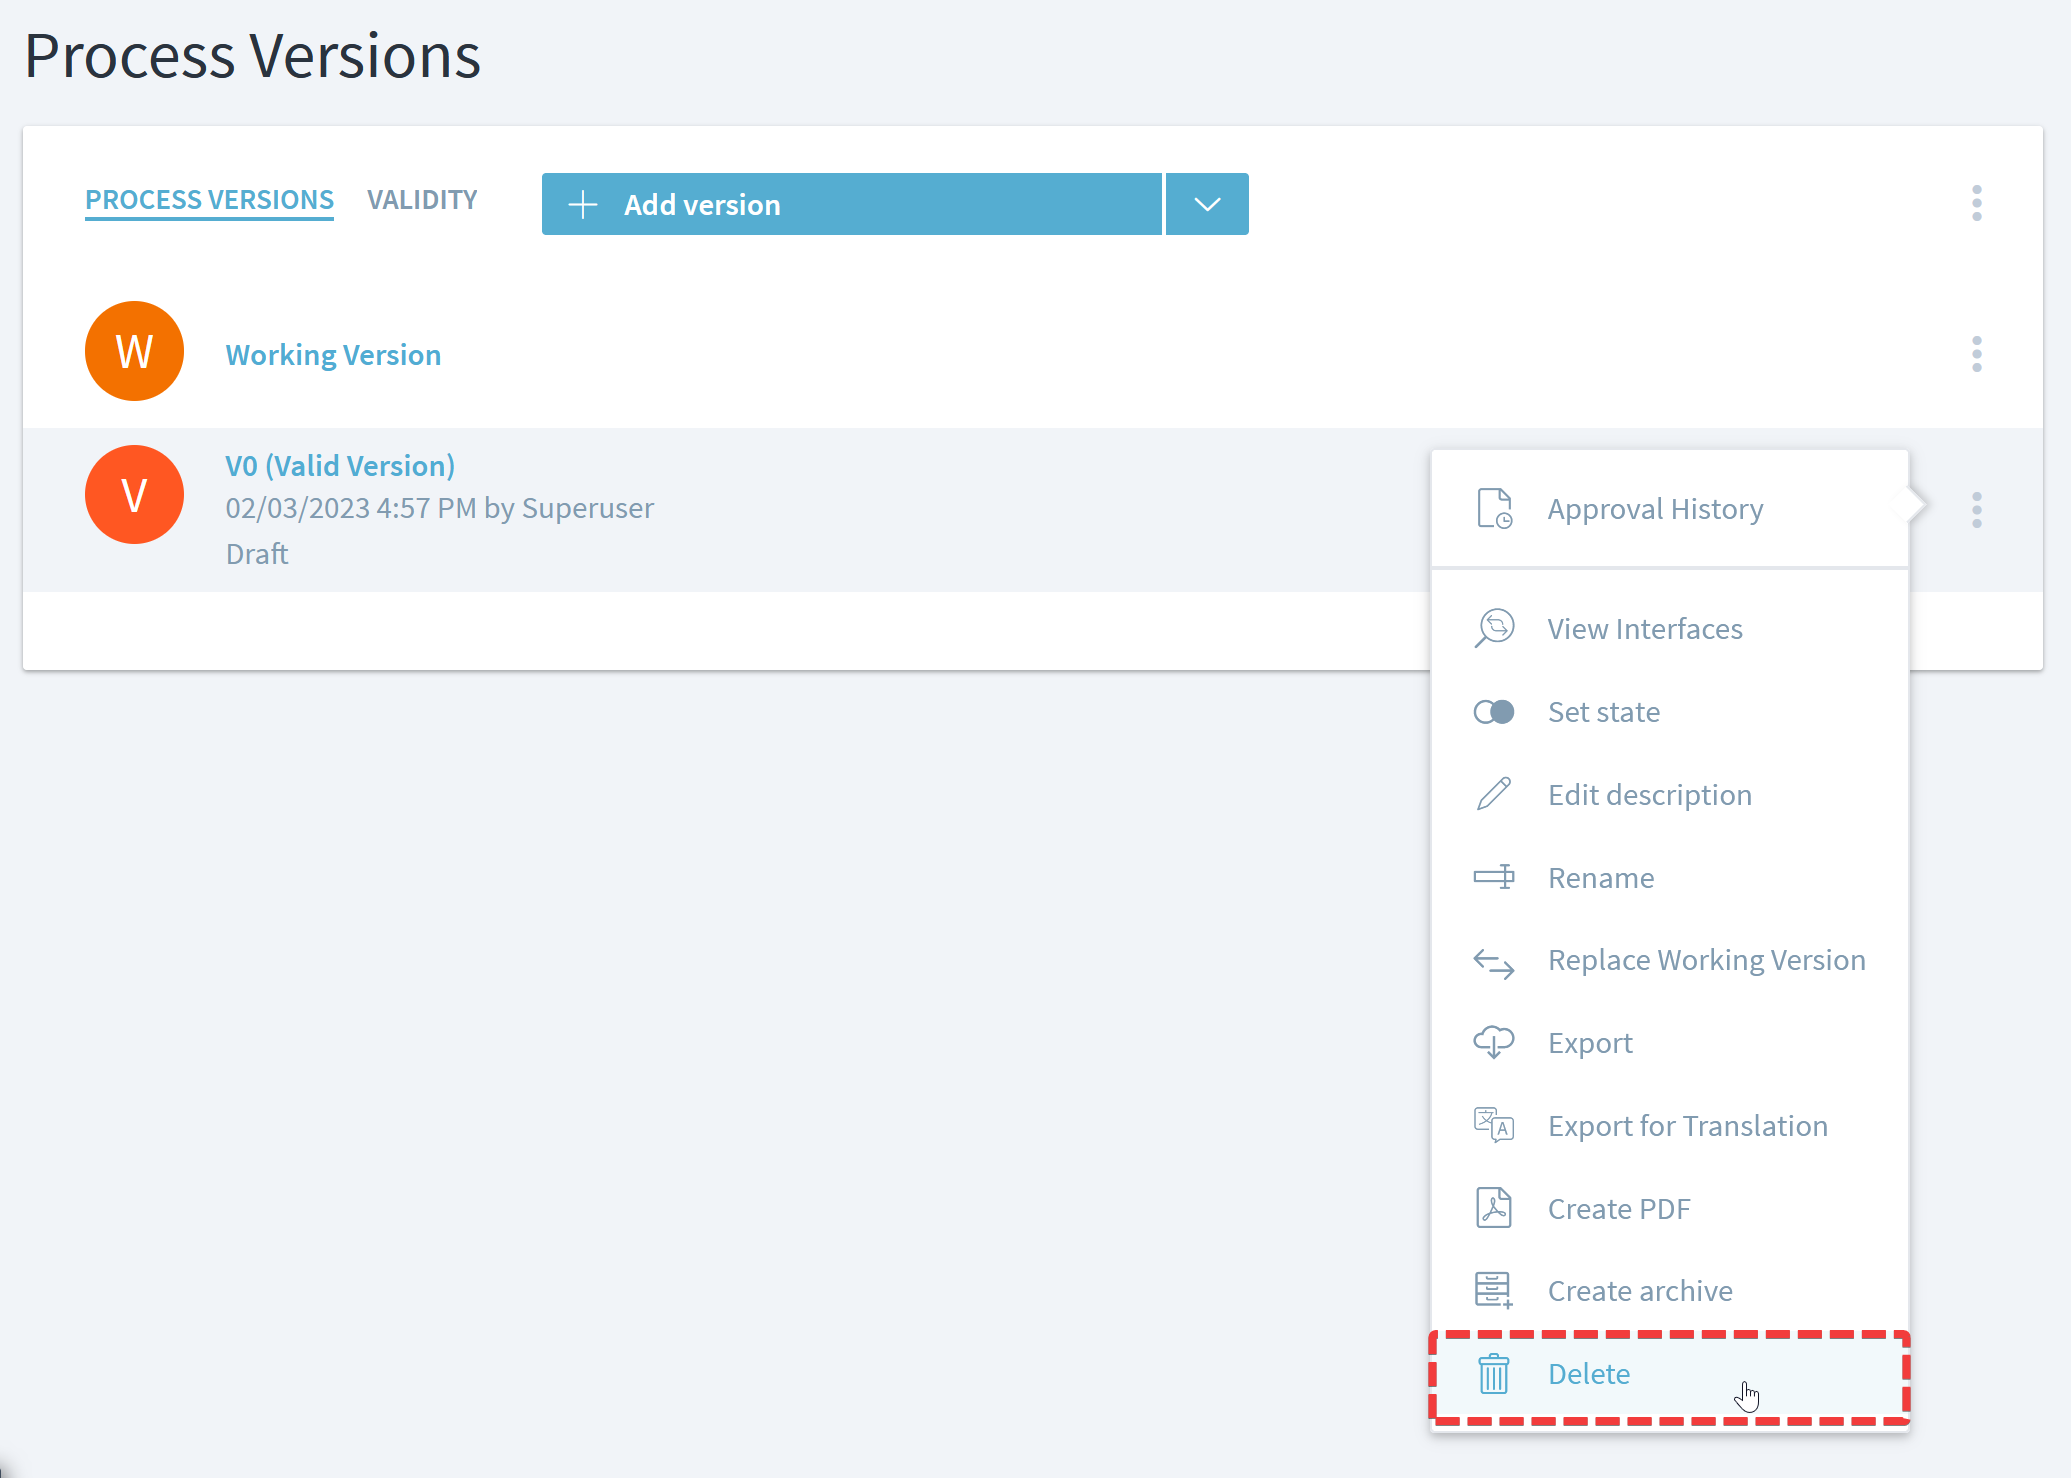Select the Process Versions tab

(209, 200)
